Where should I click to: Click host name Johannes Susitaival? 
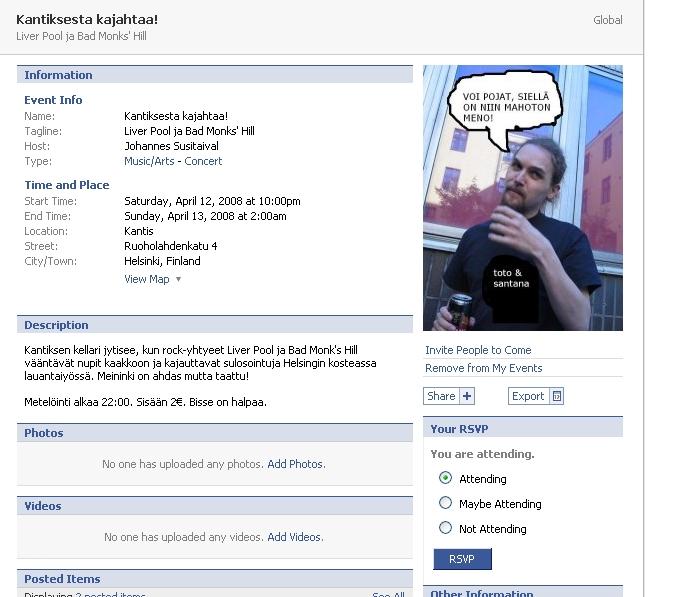coord(171,146)
